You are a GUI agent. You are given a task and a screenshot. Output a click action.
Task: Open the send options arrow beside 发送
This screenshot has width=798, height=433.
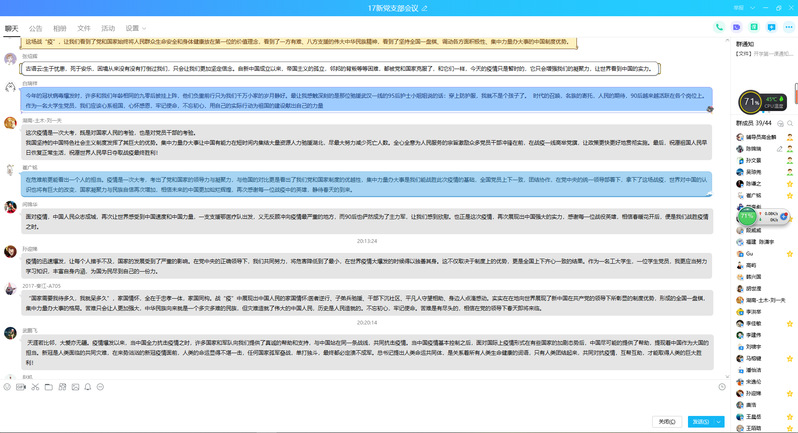coord(720,421)
